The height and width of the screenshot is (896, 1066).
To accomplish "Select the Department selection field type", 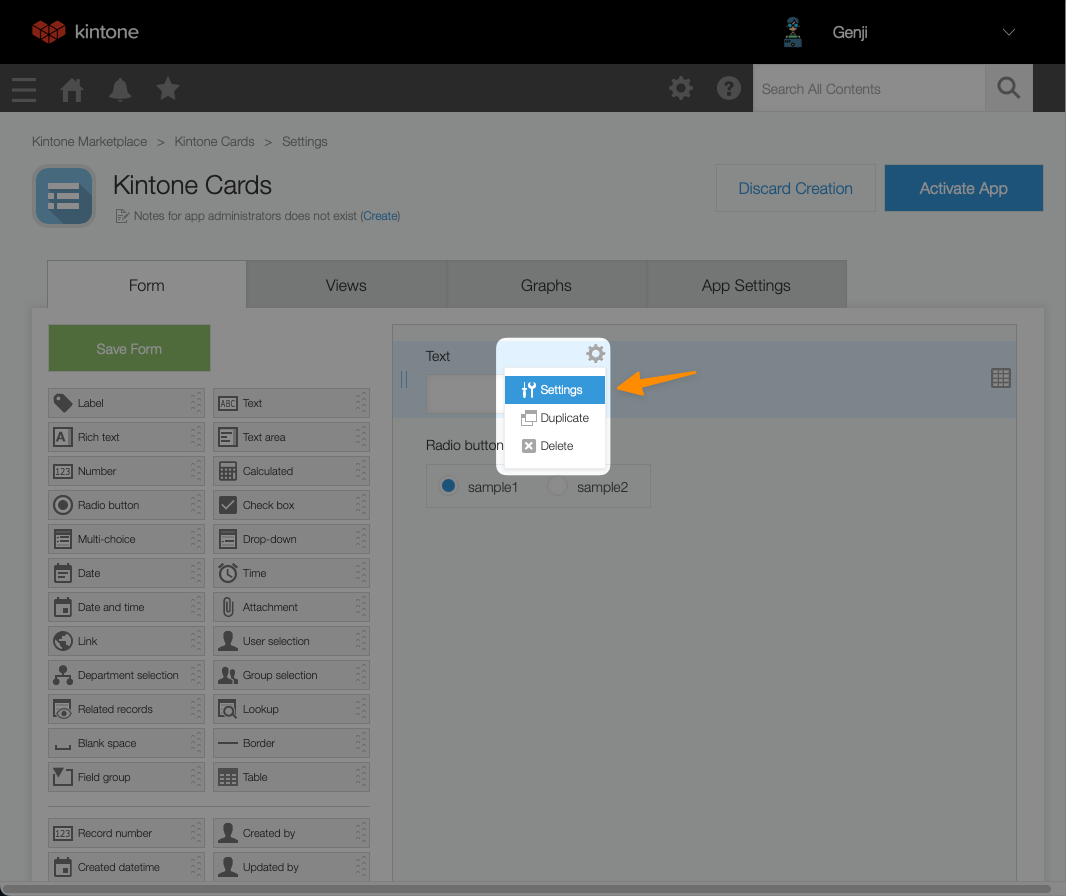I will pyautogui.click(x=126, y=675).
